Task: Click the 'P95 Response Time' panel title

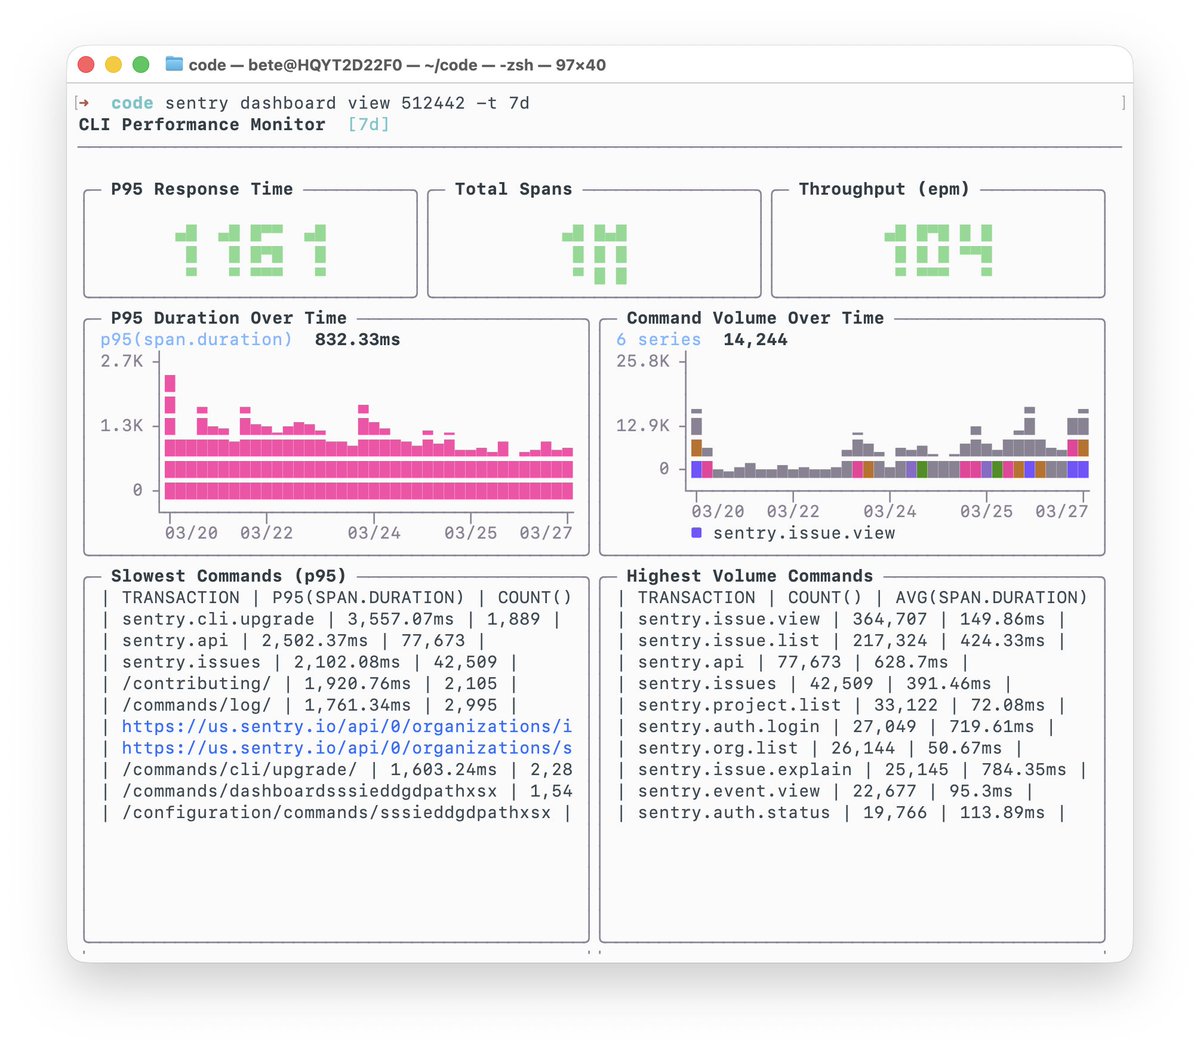Action: click(x=202, y=189)
